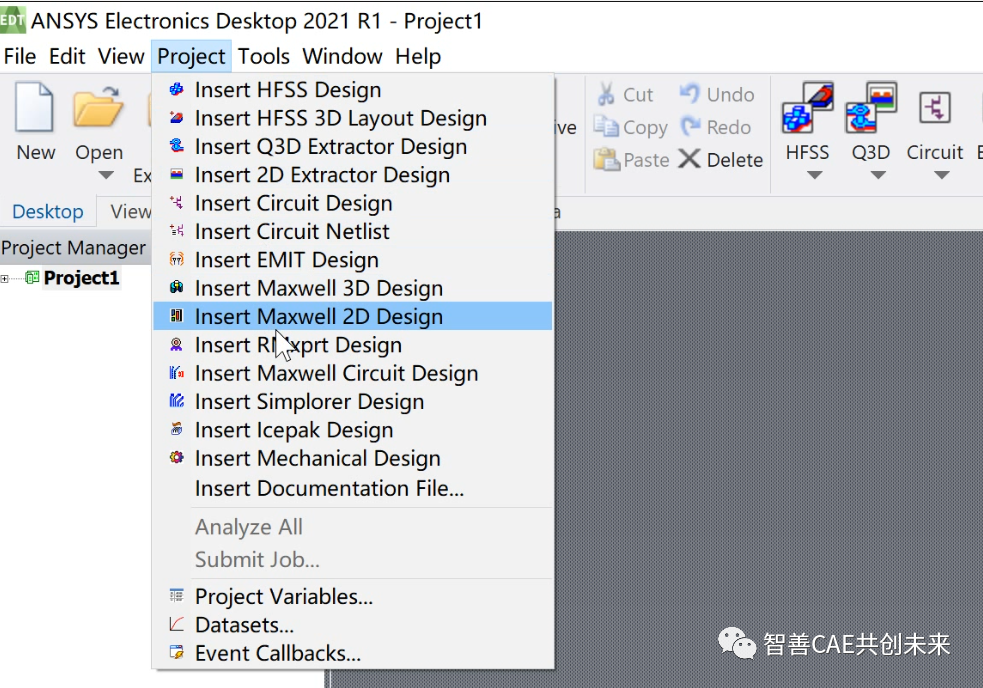Choose Insert Q3D Extractor Design
983x688 pixels.
coord(353,146)
